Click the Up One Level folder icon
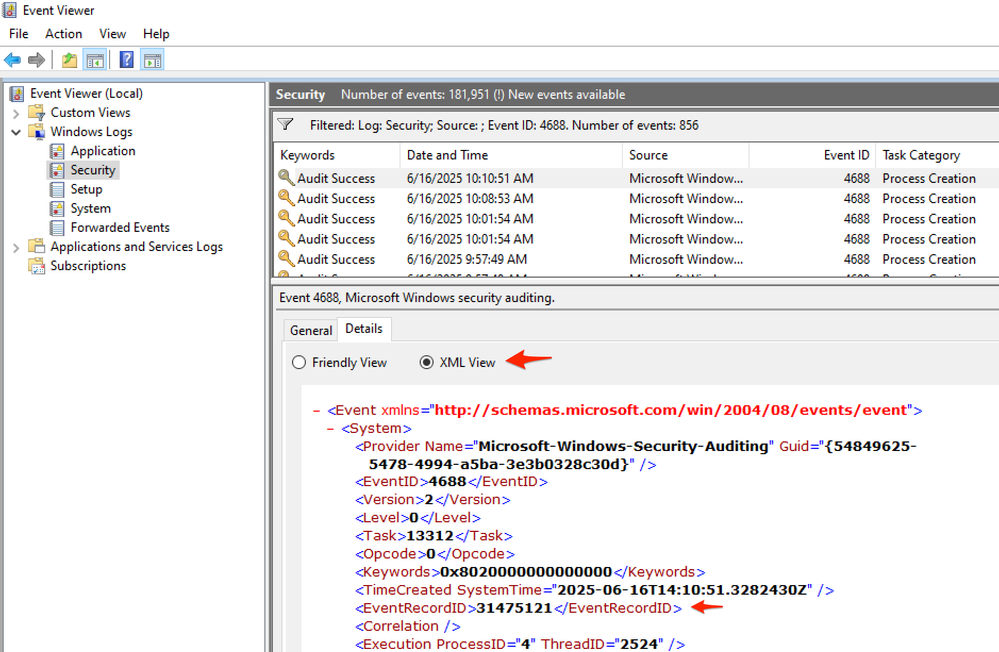Viewport: 999px width, 652px height. pos(69,60)
